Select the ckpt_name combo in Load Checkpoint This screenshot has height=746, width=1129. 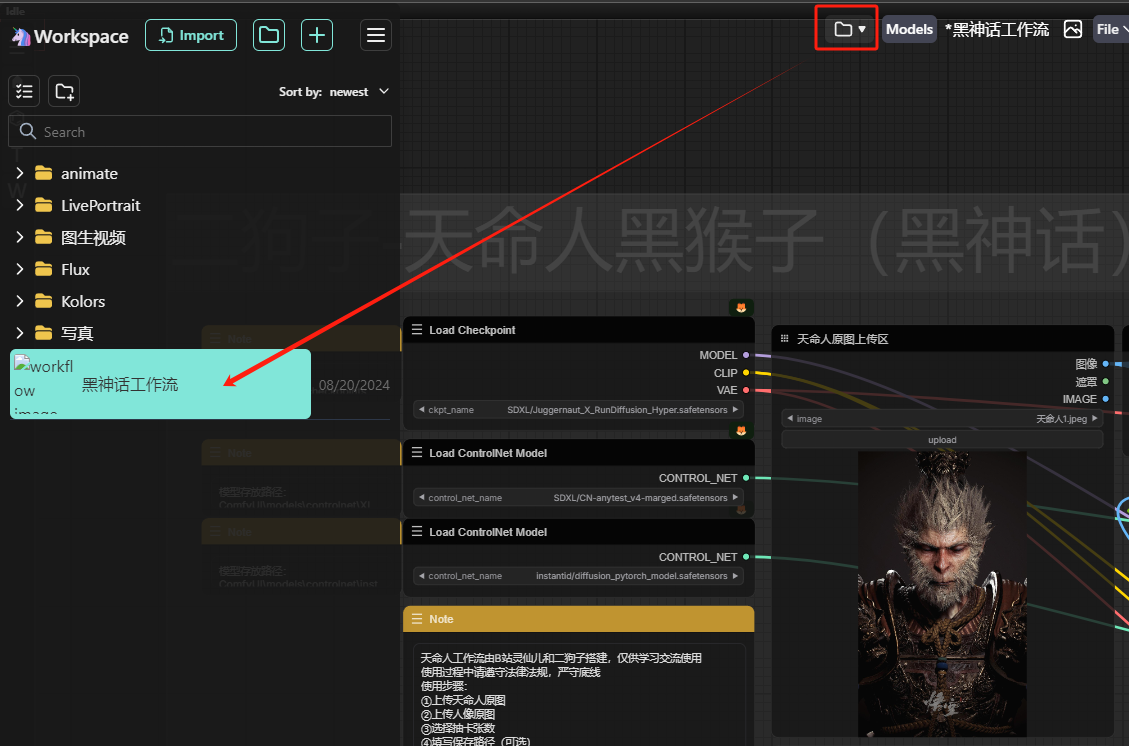click(x=578, y=410)
